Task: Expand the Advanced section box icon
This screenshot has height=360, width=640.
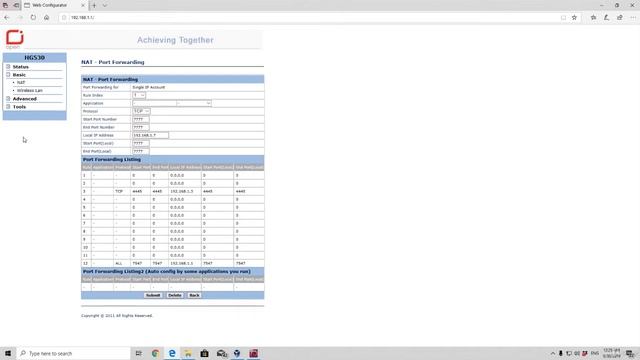Action: click(8, 98)
